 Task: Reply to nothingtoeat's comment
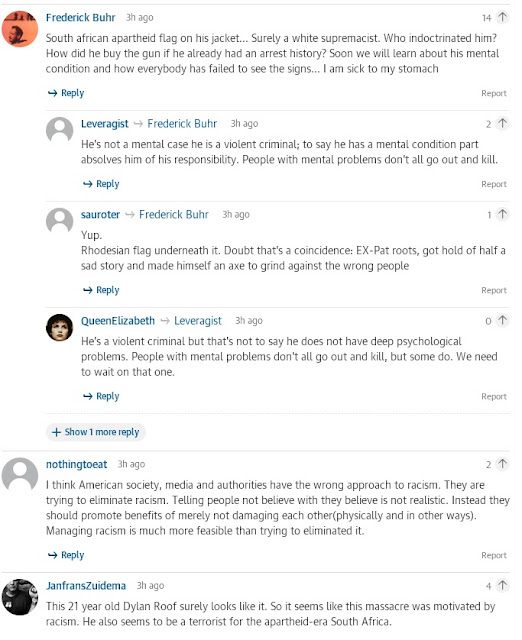66,555
